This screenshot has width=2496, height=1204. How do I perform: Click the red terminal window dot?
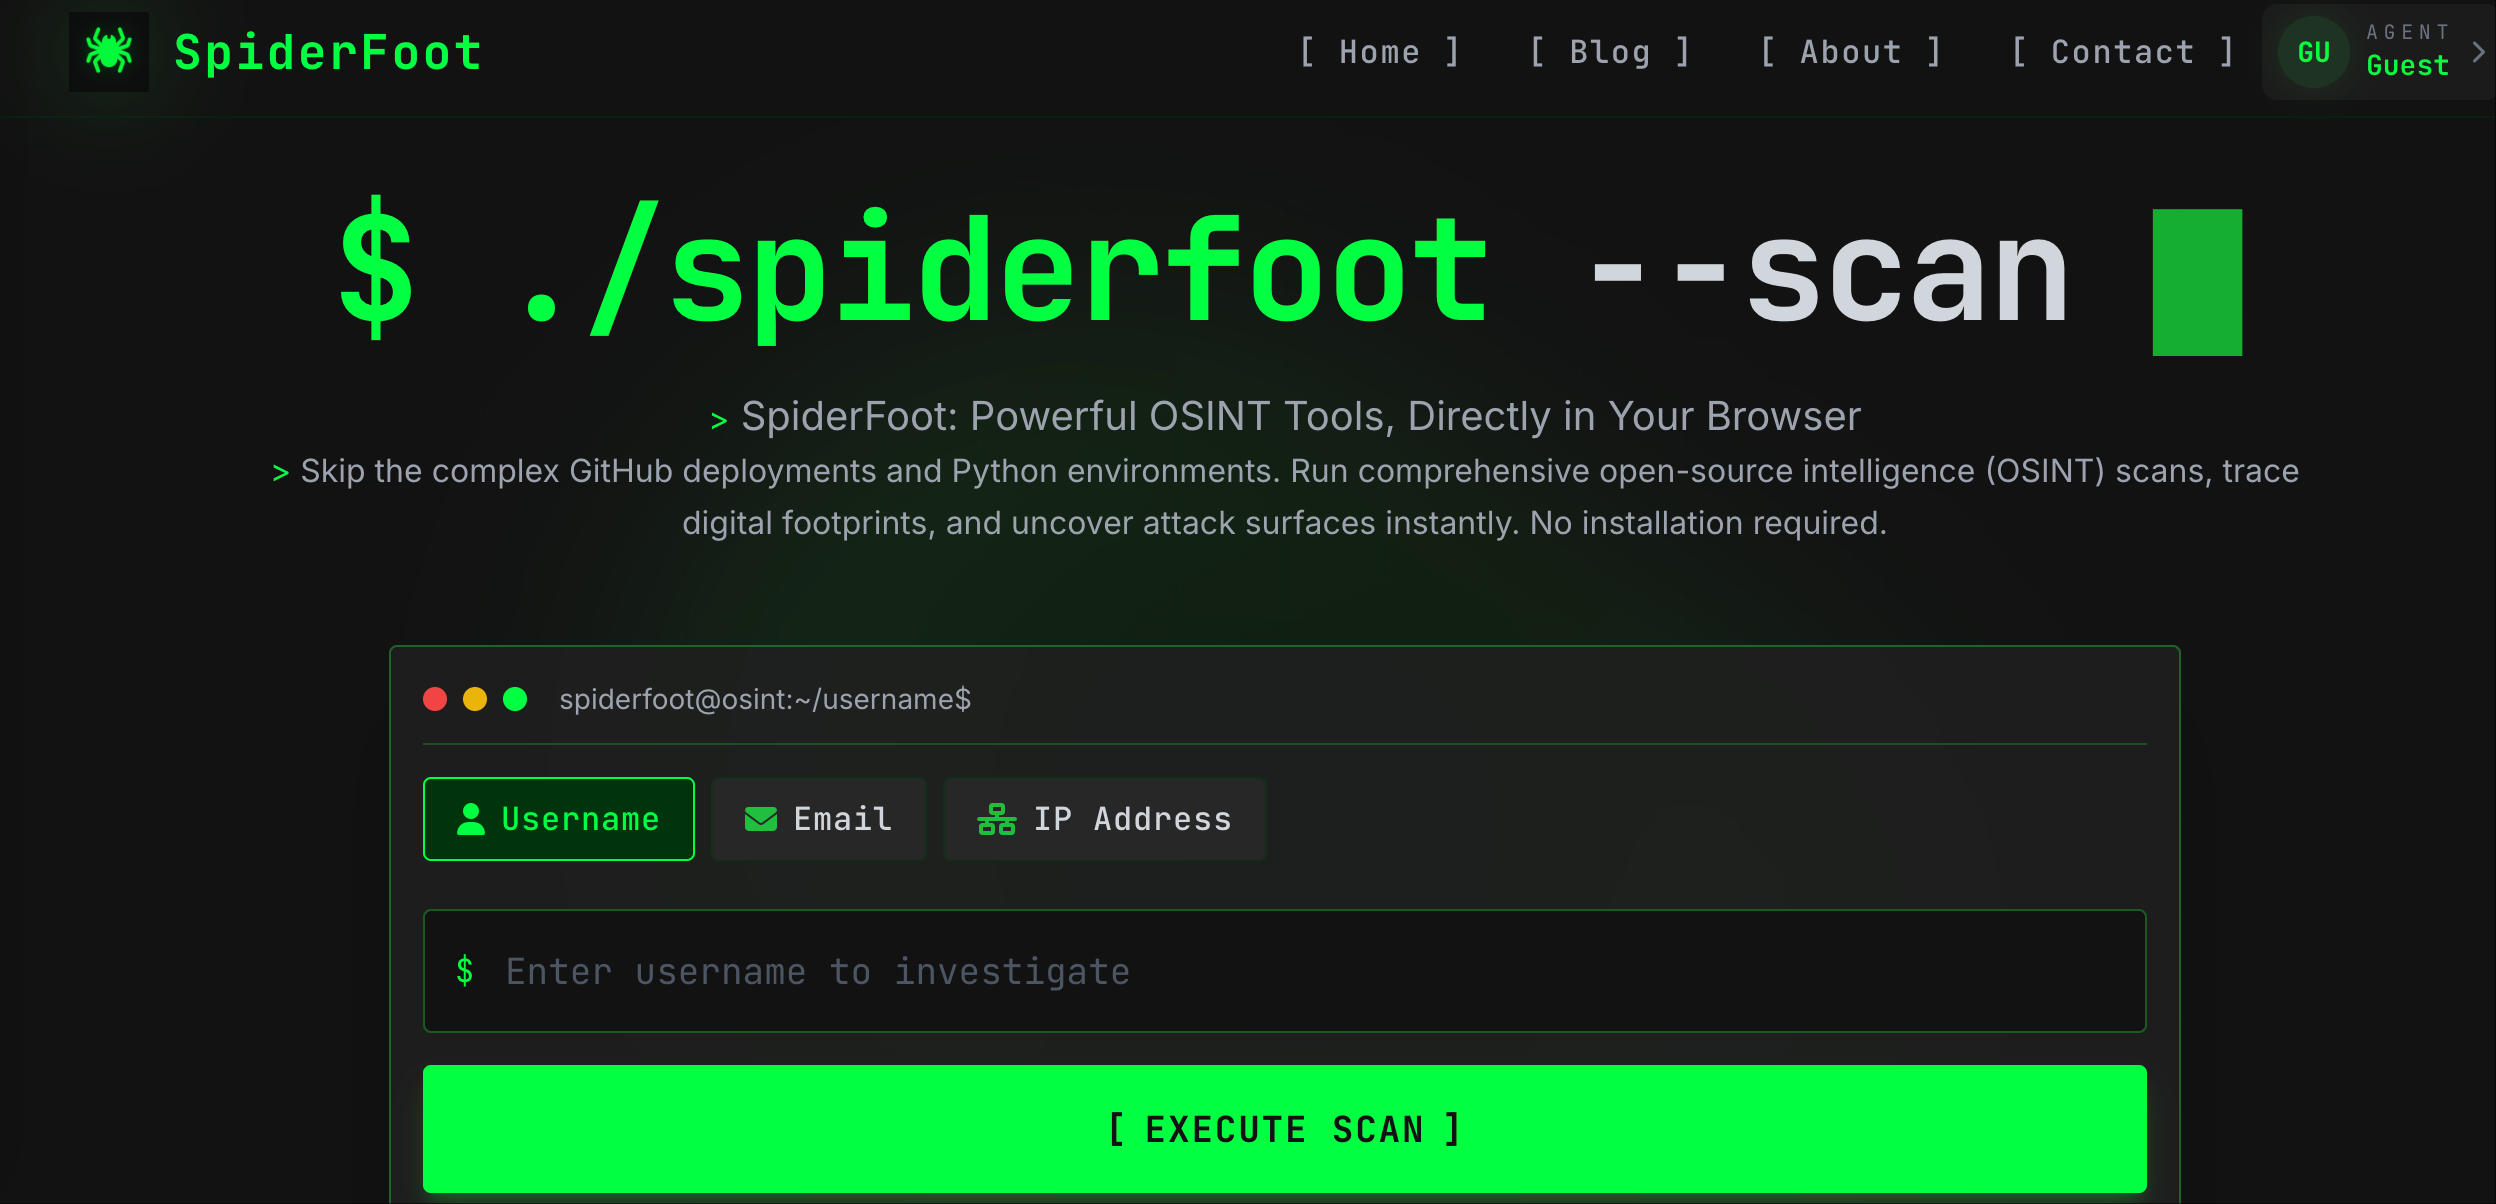point(435,699)
